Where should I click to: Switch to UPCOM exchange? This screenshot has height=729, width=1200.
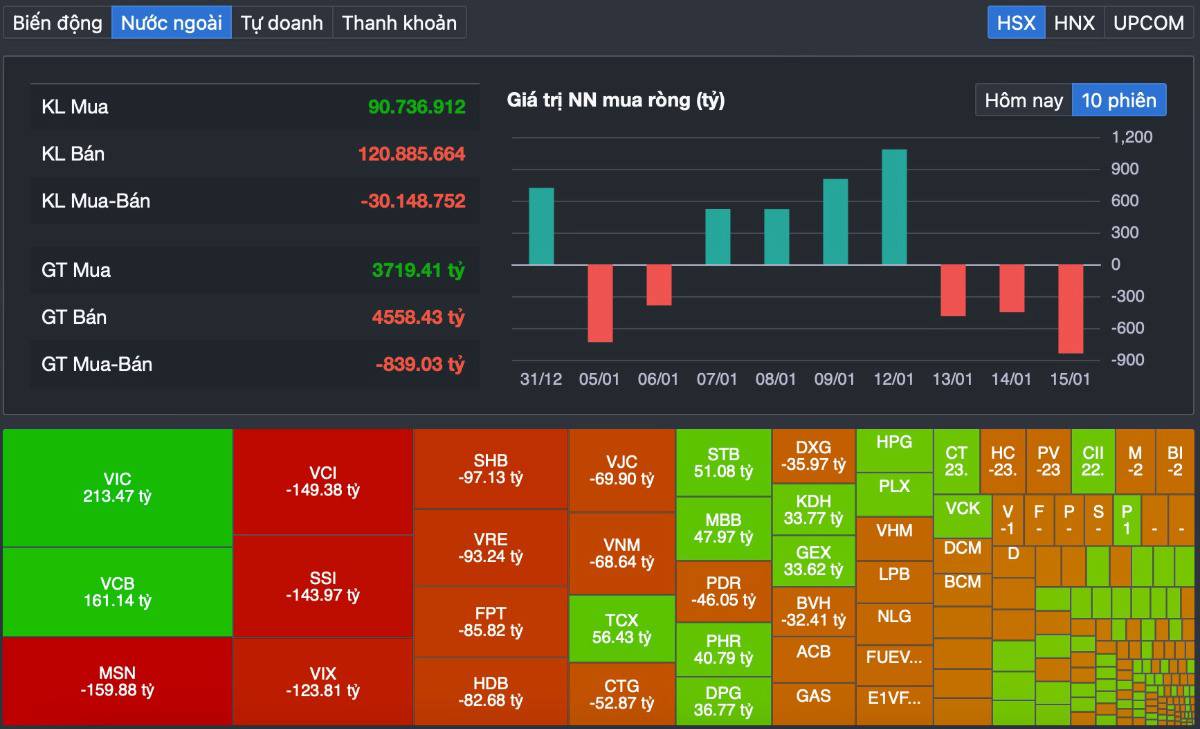click(x=1148, y=22)
